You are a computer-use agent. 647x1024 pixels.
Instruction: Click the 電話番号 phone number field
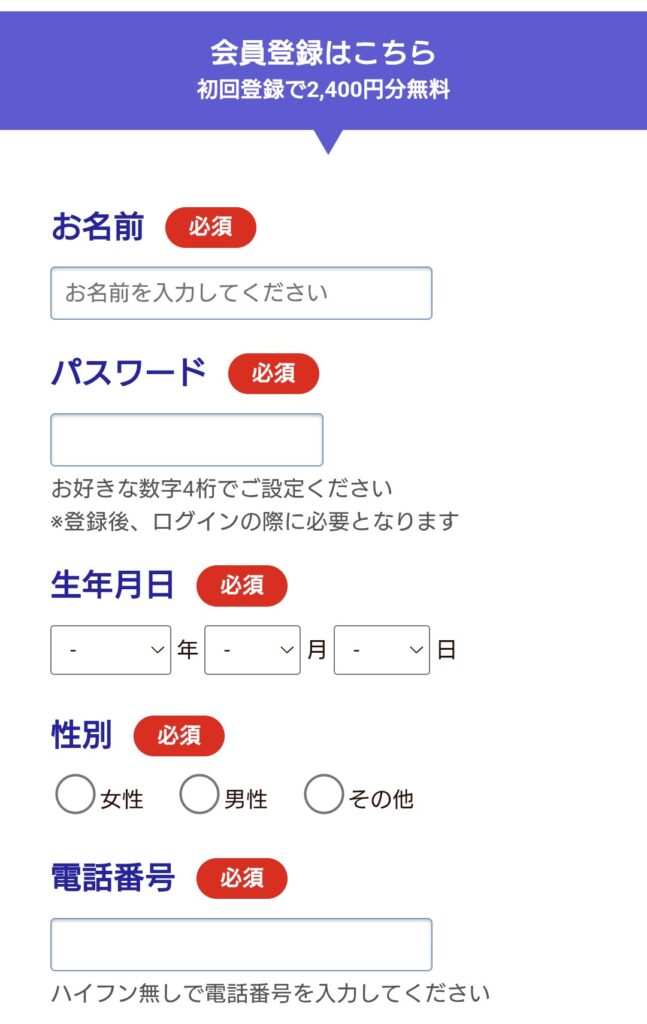240,943
